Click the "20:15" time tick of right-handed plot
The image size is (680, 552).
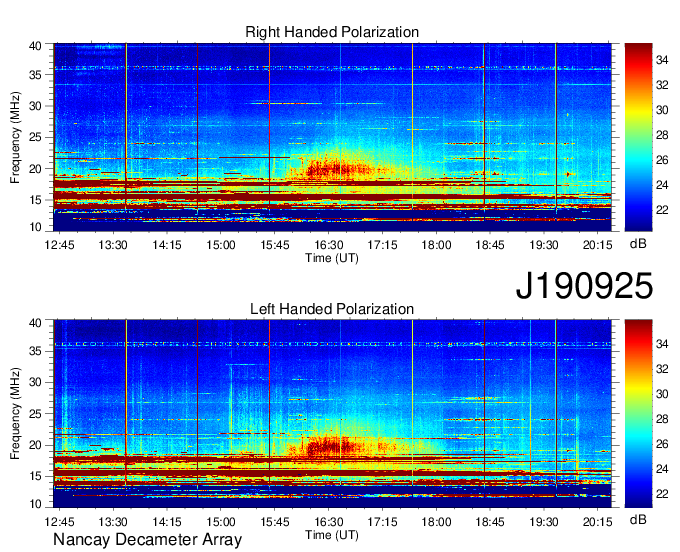597,245
